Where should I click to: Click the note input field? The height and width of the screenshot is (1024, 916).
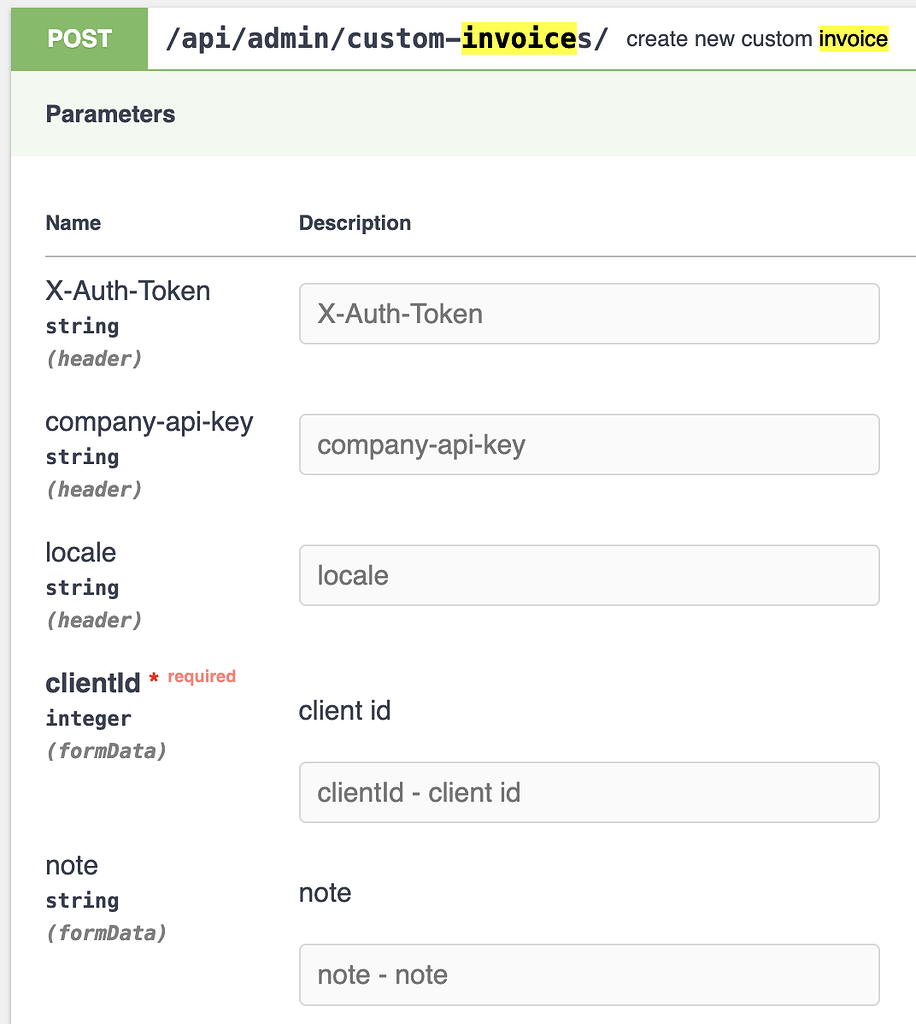589,974
